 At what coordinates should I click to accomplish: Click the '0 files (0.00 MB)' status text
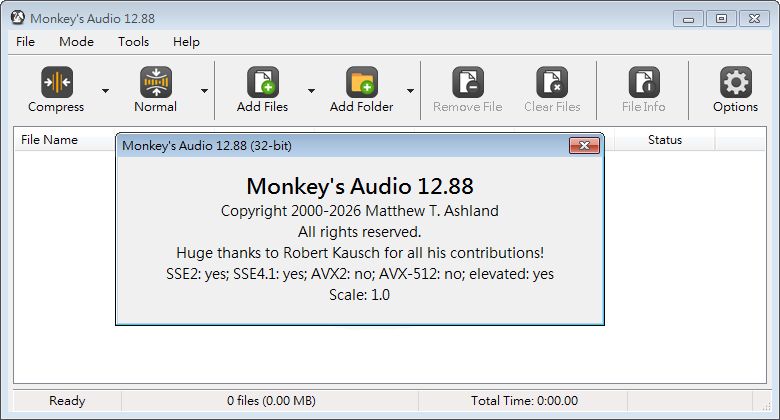(271, 401)
